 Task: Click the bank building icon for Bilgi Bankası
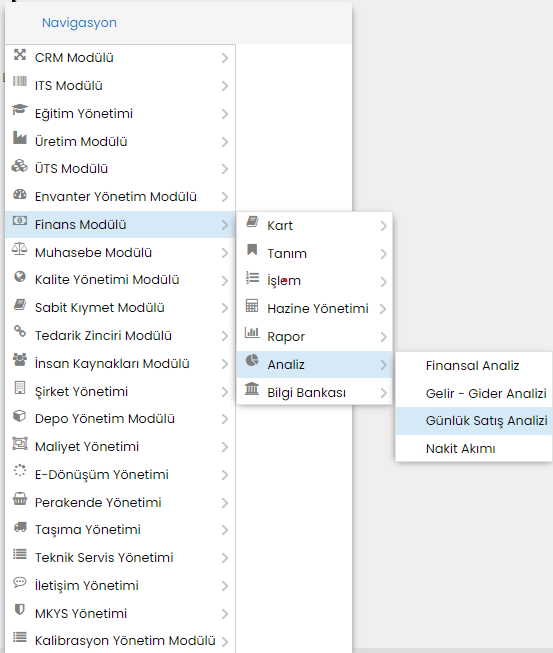[x=252, y=388]
